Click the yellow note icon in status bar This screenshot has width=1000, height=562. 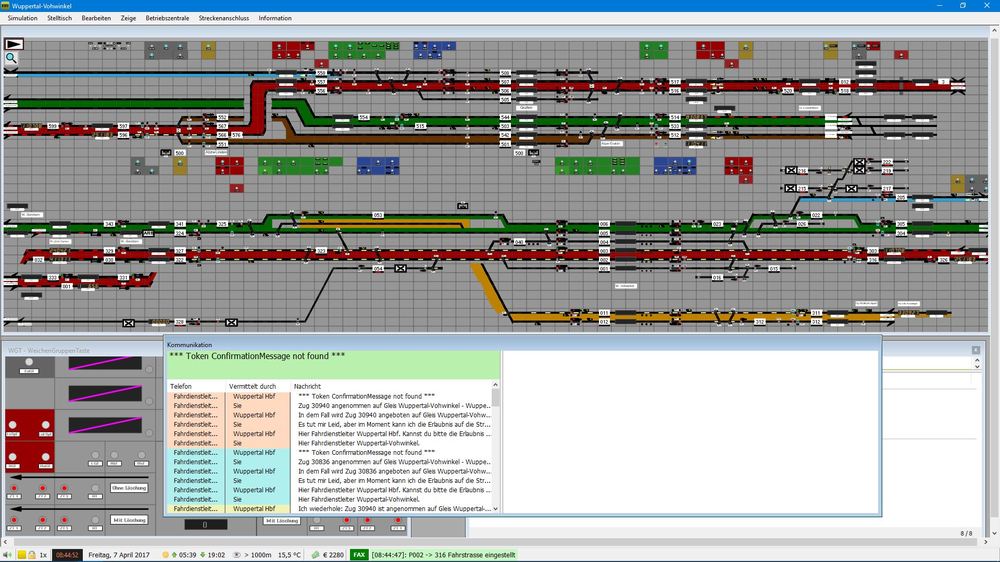[x=21, y=555]
